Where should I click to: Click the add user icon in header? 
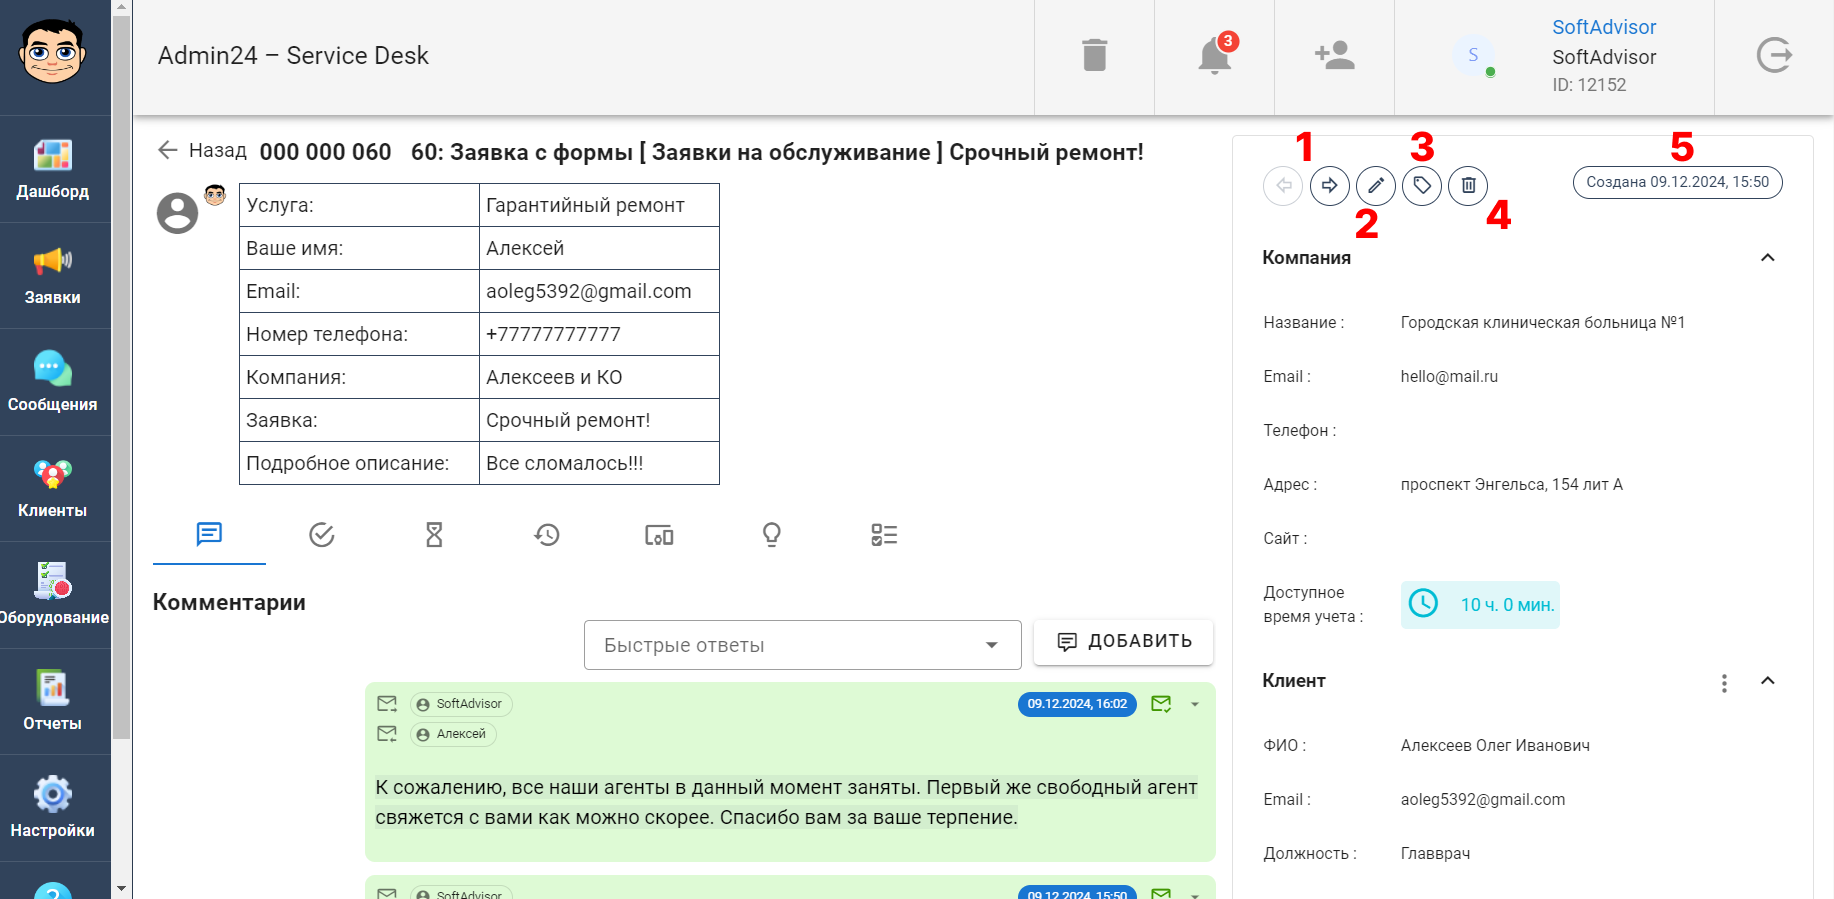(1334, 56)
